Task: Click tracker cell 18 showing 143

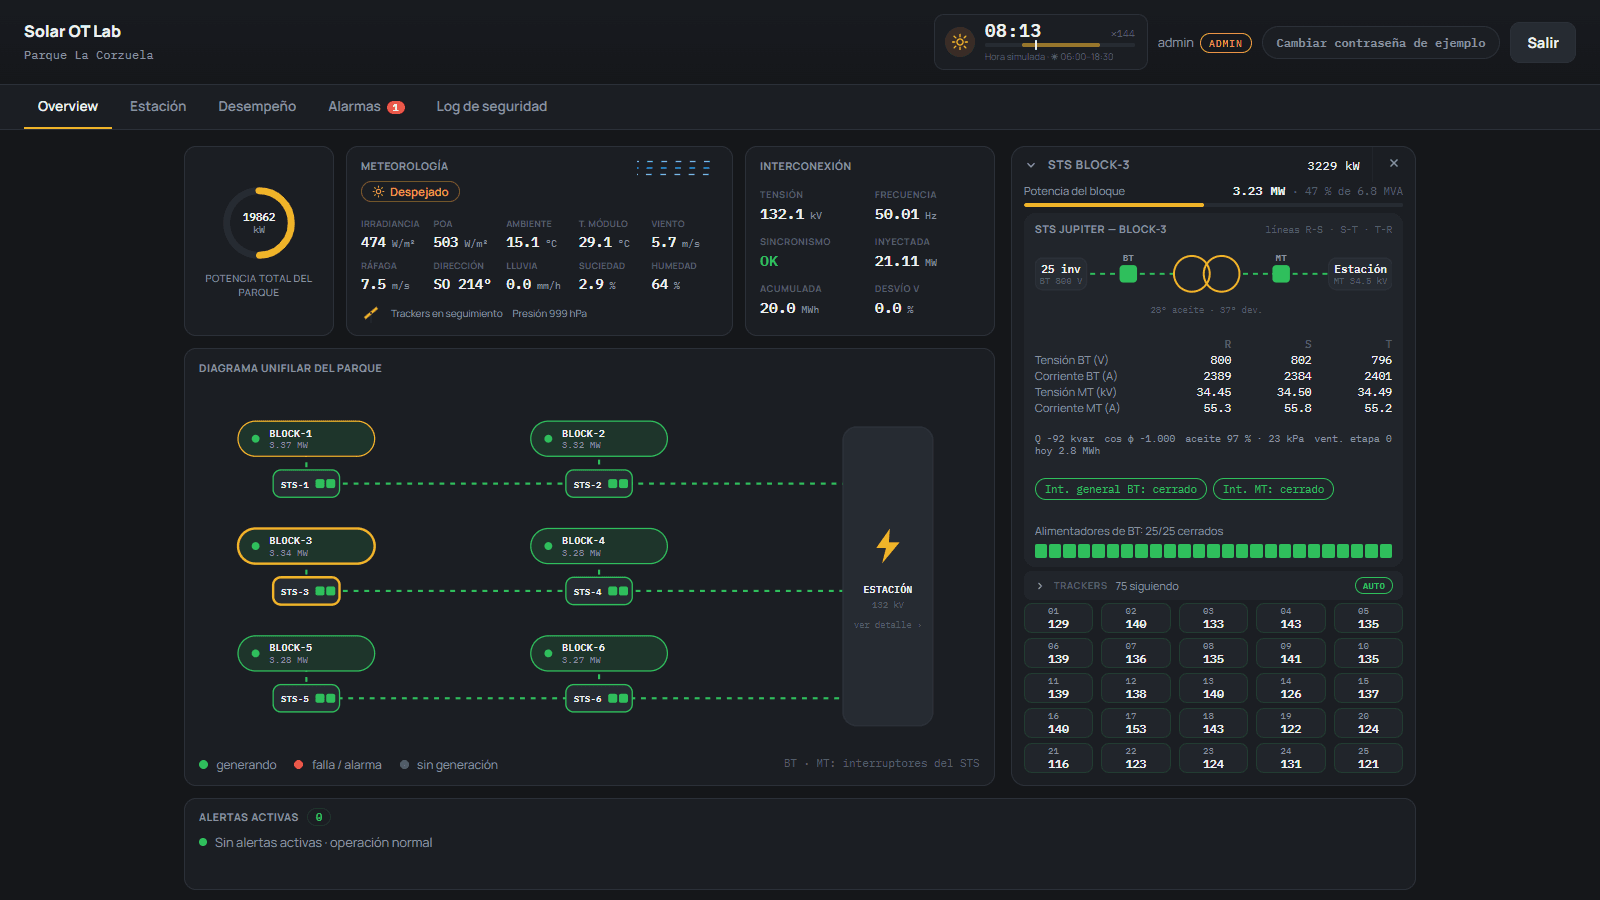Action: point(1213,723)
